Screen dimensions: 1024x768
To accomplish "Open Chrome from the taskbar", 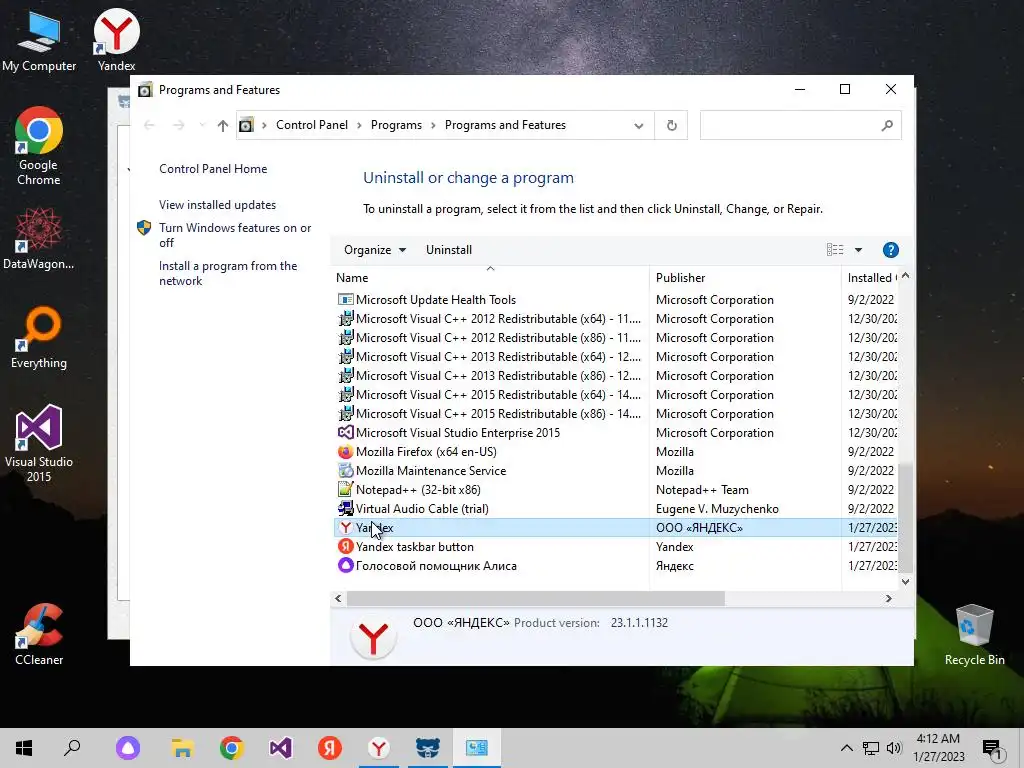I will click(232, 748).
